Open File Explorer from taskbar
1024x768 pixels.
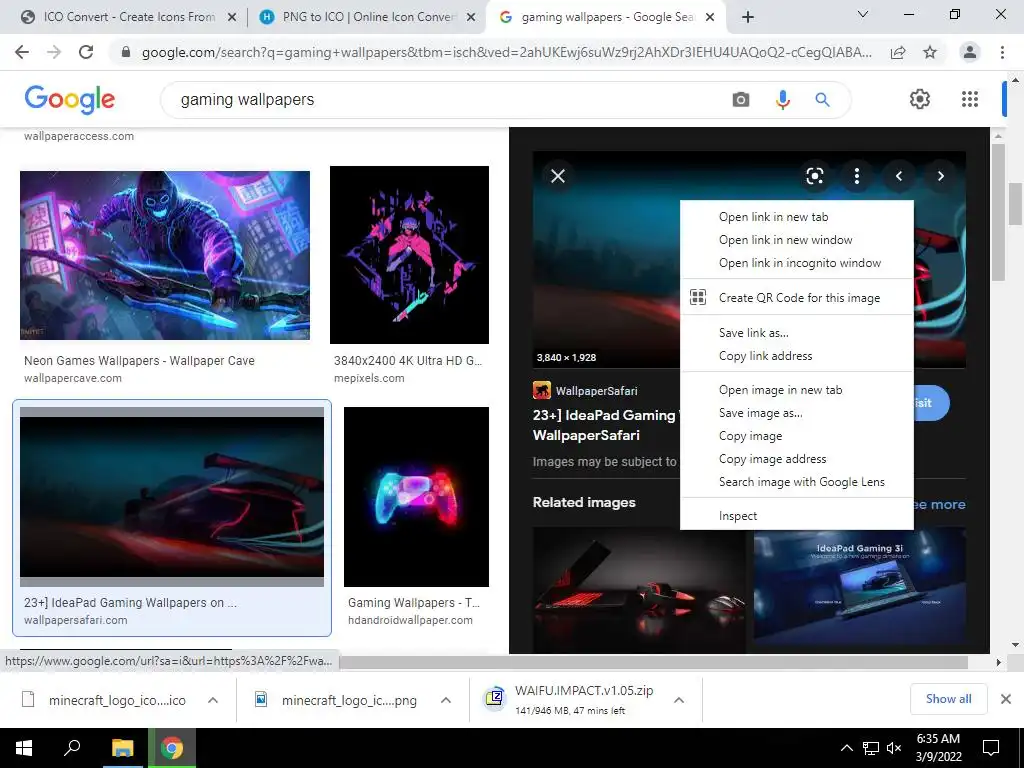coord(122,748)
